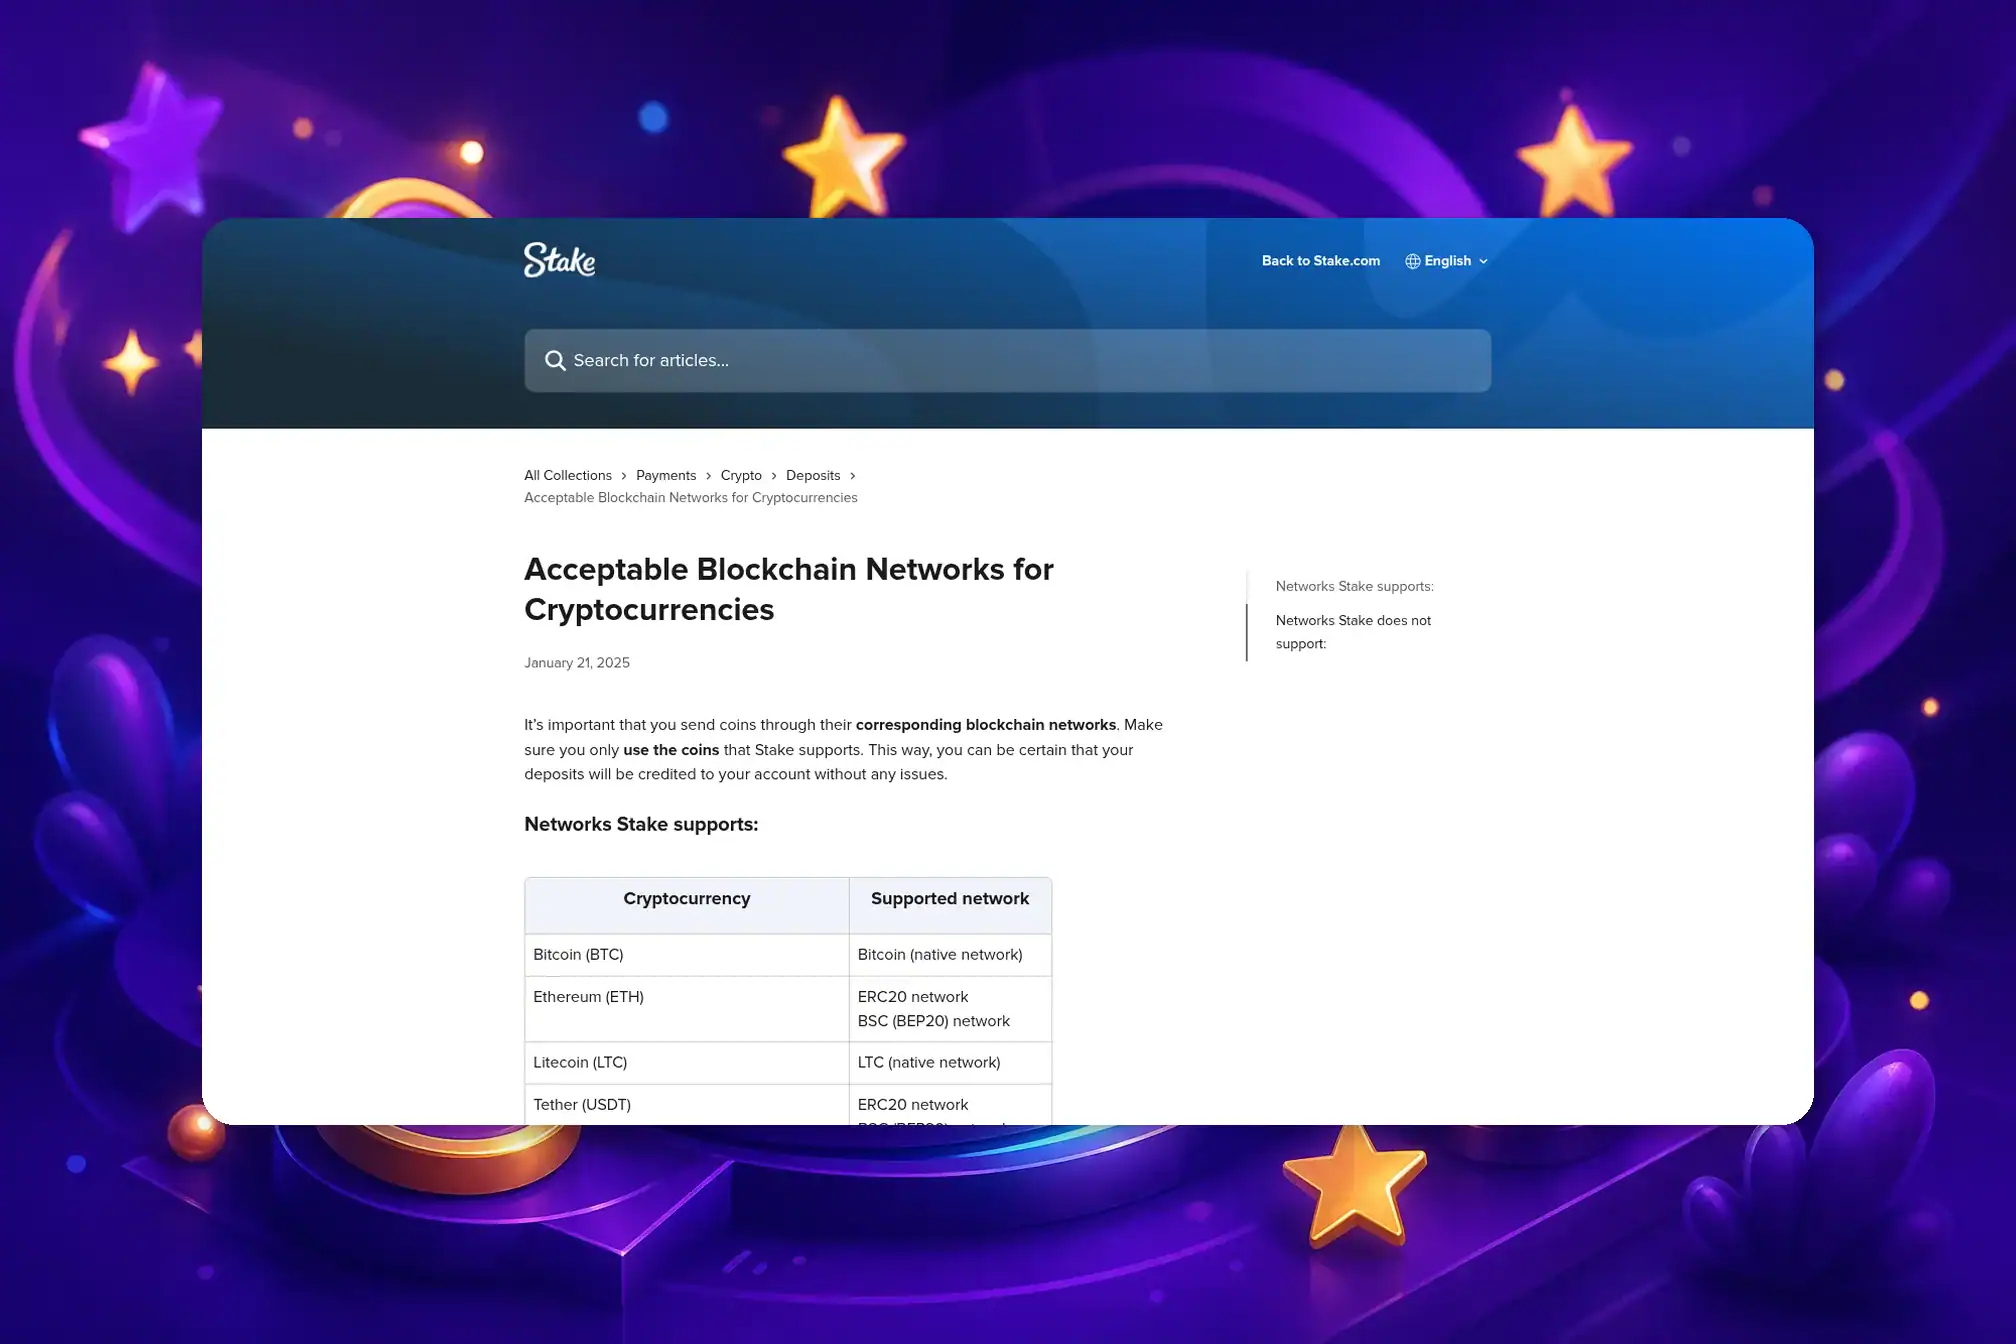Select the Litecoin (LTC) cell
Image resolution: width=2016 pixels, height=1344 pixels.
point(687,1063)
